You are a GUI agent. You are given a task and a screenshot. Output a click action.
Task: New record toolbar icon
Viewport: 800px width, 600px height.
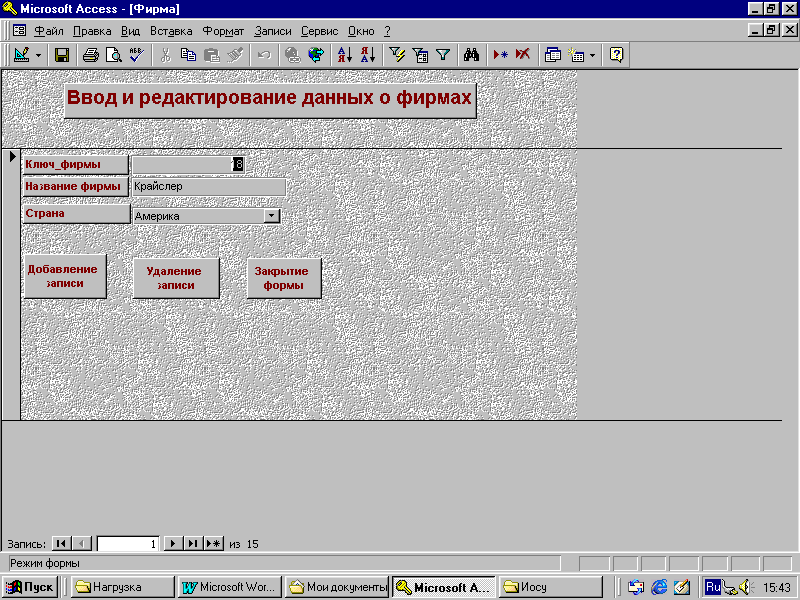[x=501, y=55]
